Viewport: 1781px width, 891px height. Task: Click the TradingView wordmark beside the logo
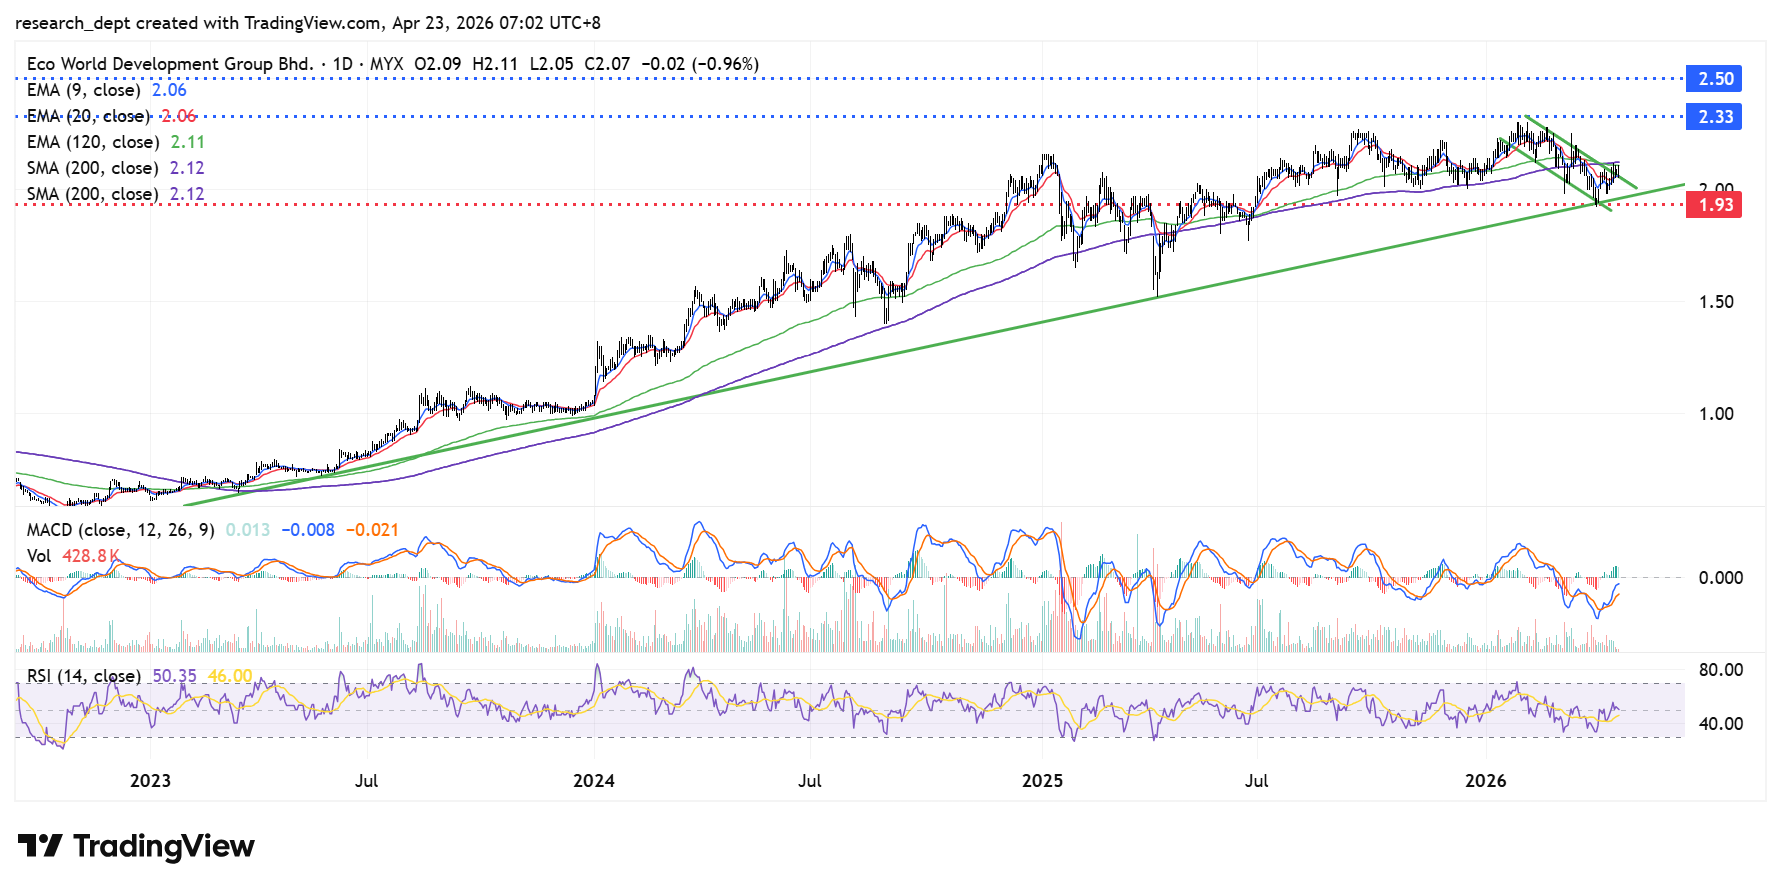[164, 846]
